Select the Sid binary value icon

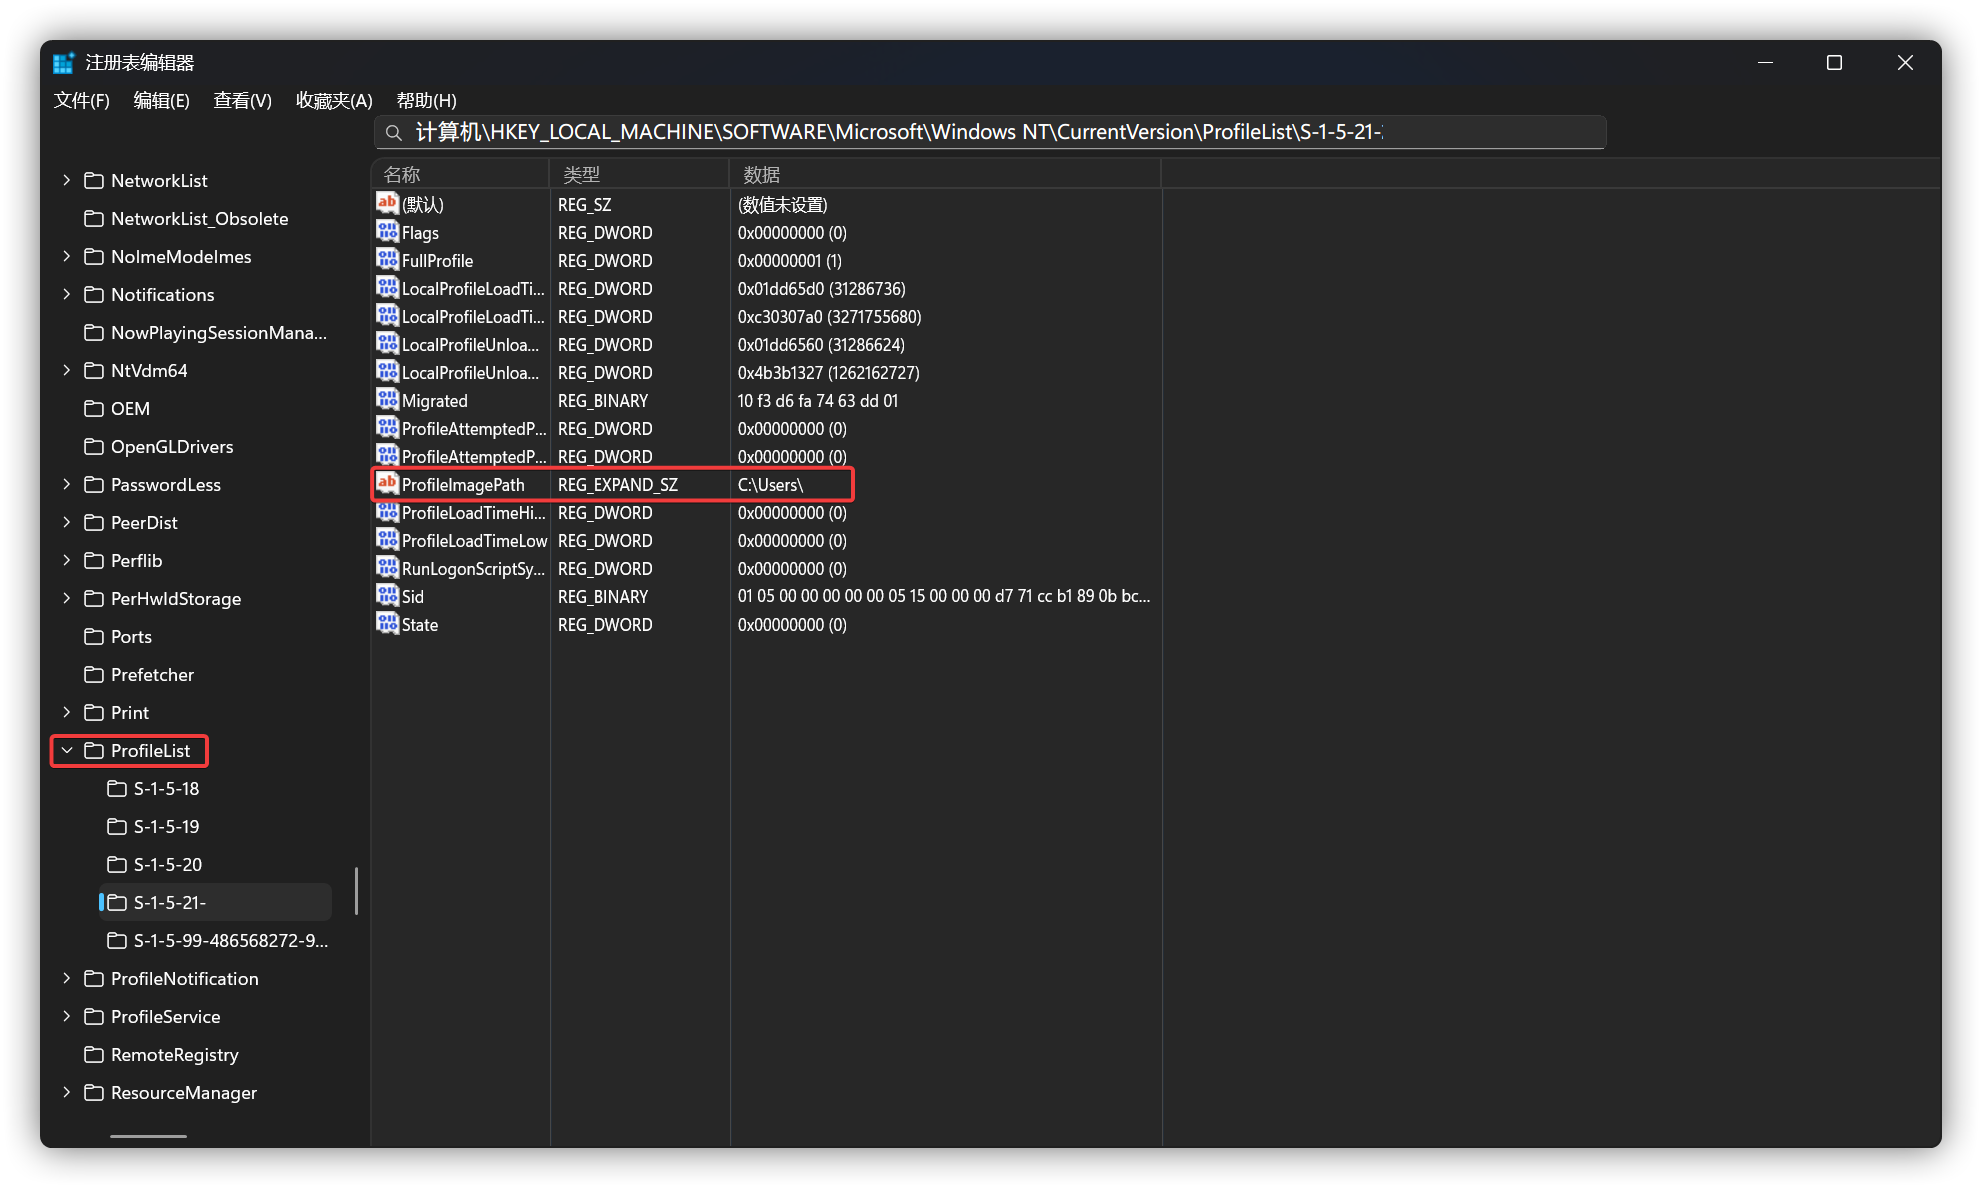387,595
